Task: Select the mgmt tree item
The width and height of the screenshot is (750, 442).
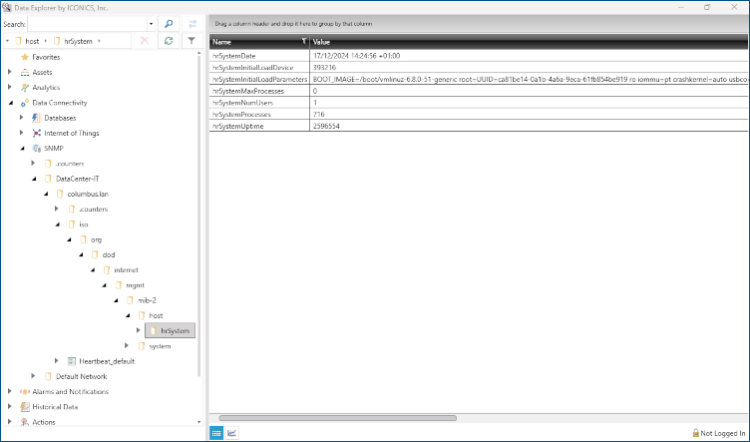Action: tap(135, 286)
